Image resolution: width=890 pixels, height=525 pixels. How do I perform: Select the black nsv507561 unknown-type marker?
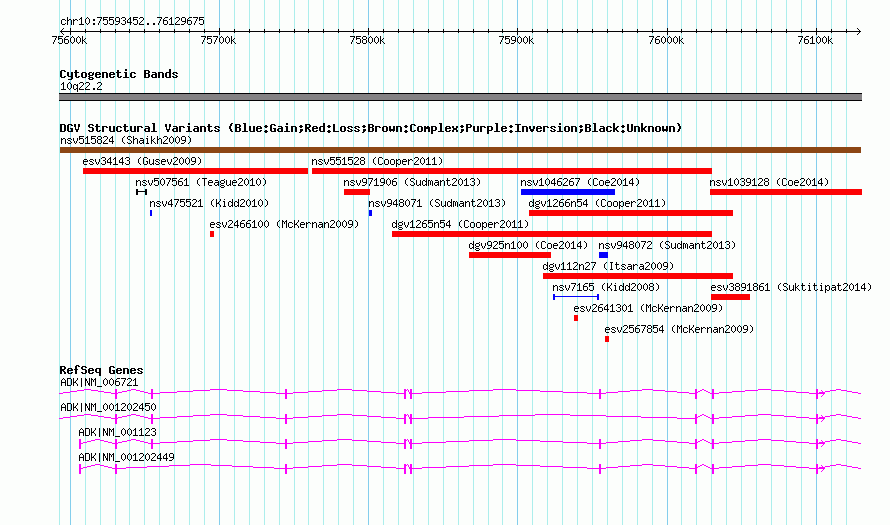coord(141,192)
